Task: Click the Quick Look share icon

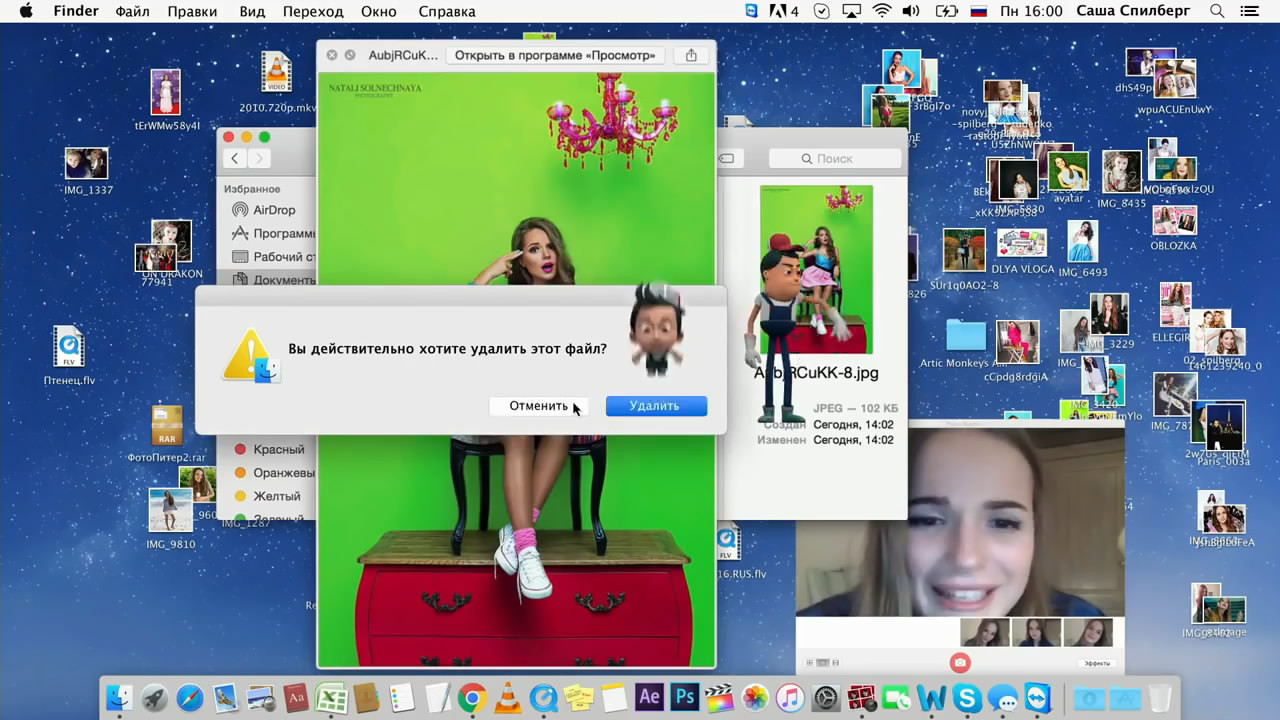Action: pos(691,55)
